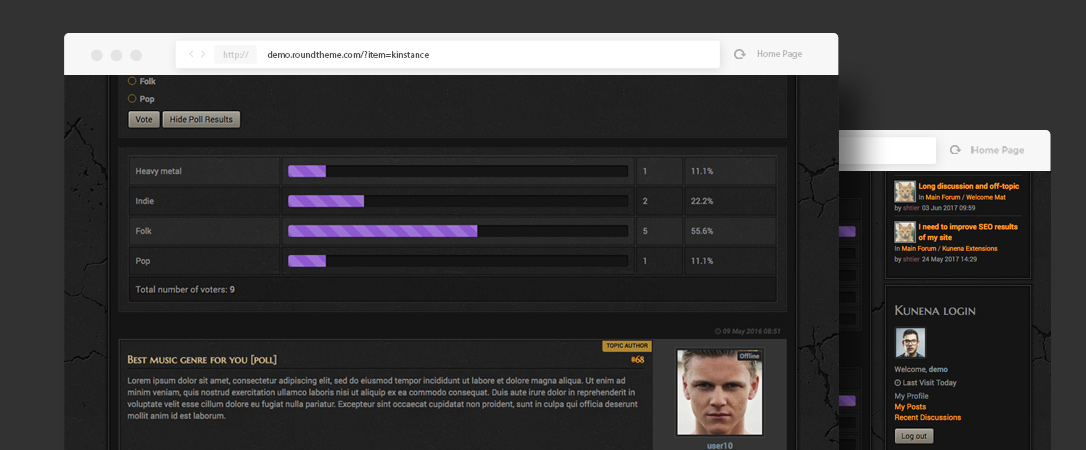Click the browser back arrow icon
This screenshot has height=450, width=1086.
[x=191, y=54]
